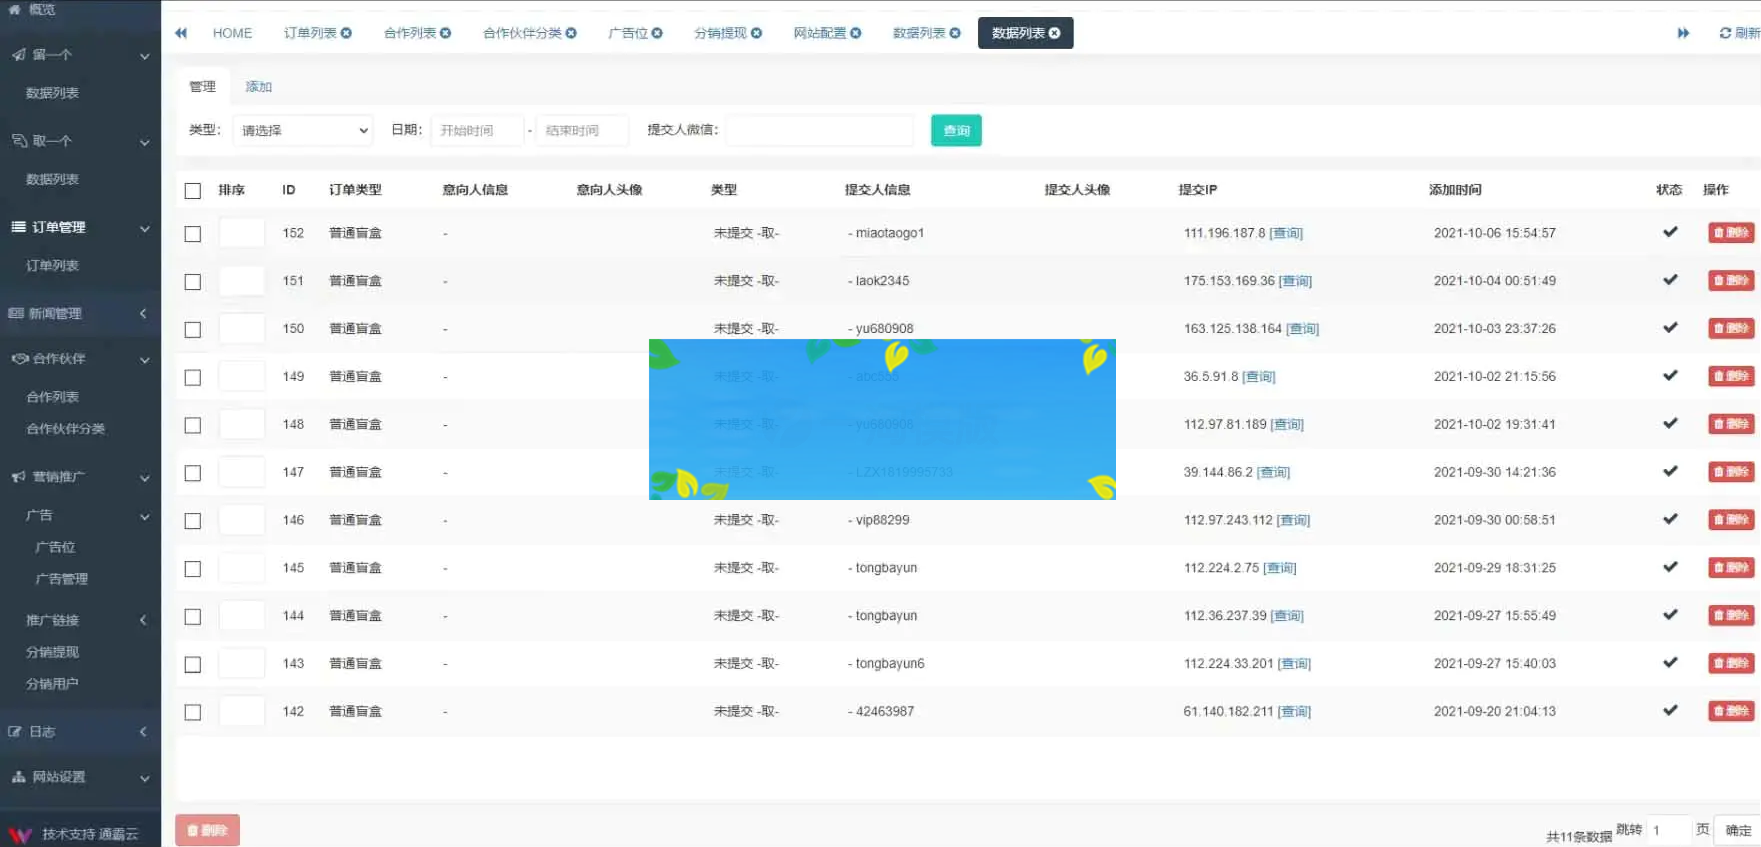
Task: Click the 开始时间 start date field
Action: (477, 131)
